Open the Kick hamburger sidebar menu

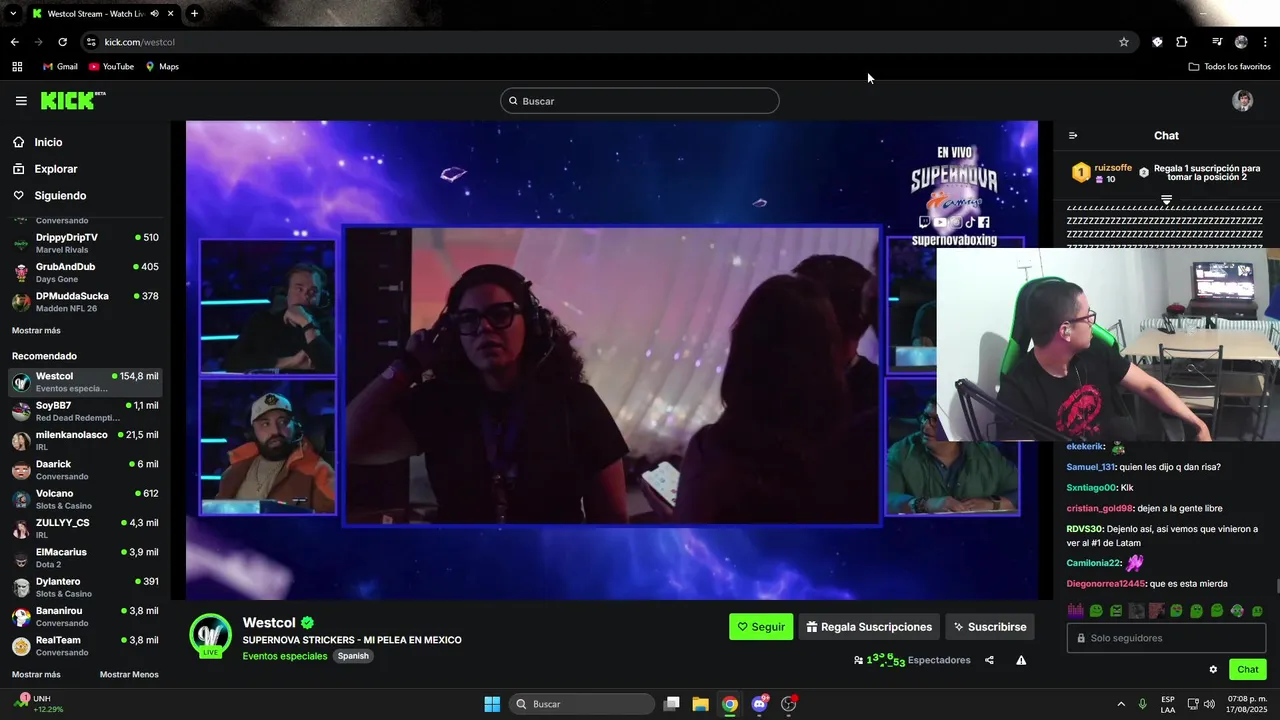[21, 101]
